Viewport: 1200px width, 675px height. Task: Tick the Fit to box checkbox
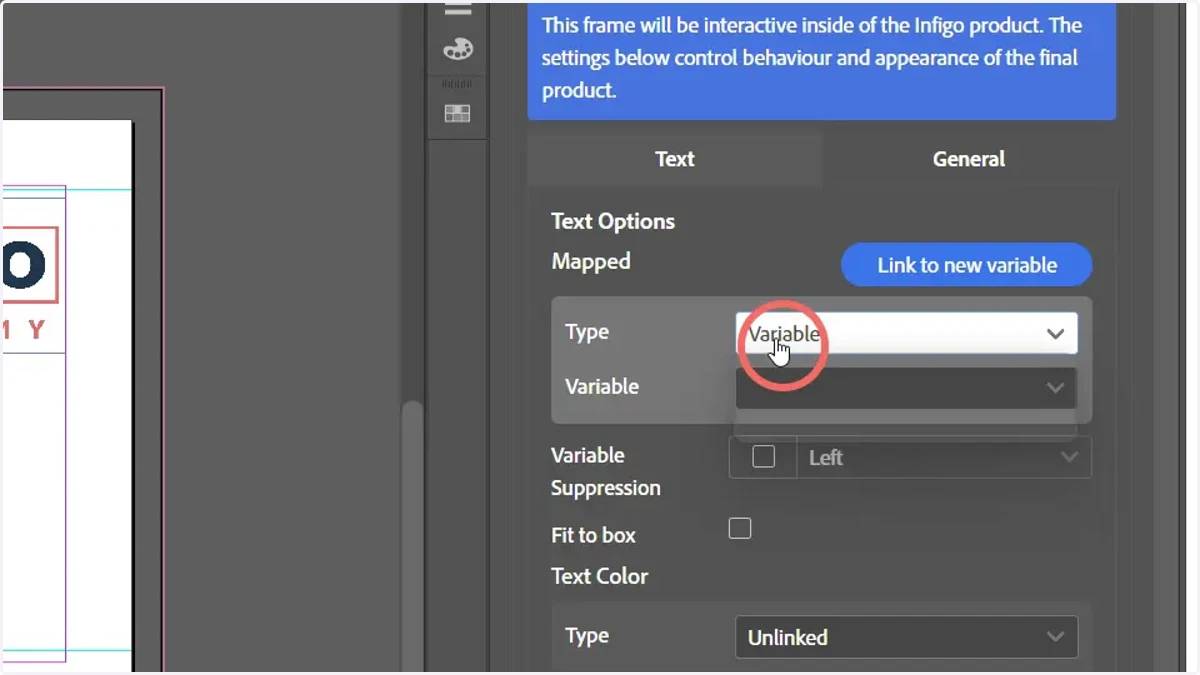pos(740,528)
